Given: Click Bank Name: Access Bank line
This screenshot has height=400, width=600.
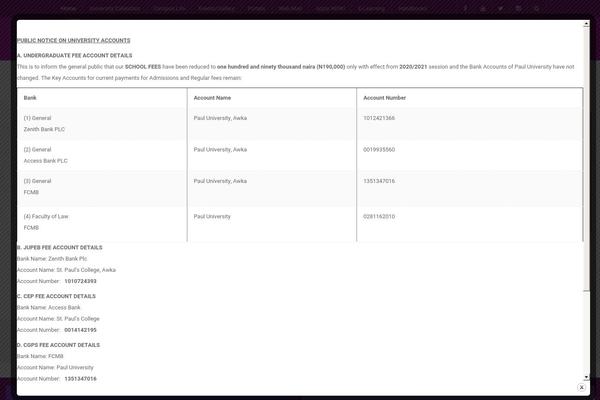Looking at the screenshot, I should pyautogui.click(x=49, y=307).
